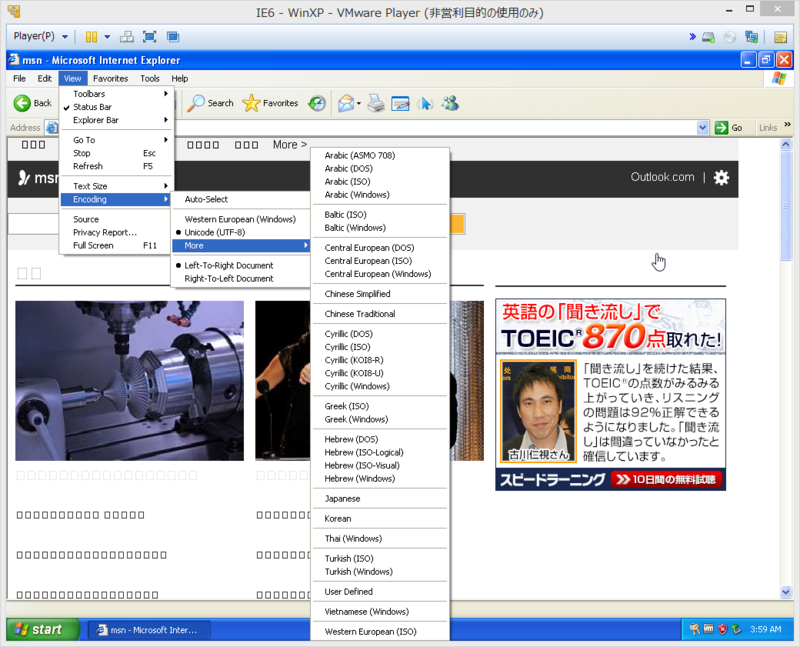The height and width of the screenshot is (647, 800).
Task: Open the Tools menu
Action: coord(149,79)
